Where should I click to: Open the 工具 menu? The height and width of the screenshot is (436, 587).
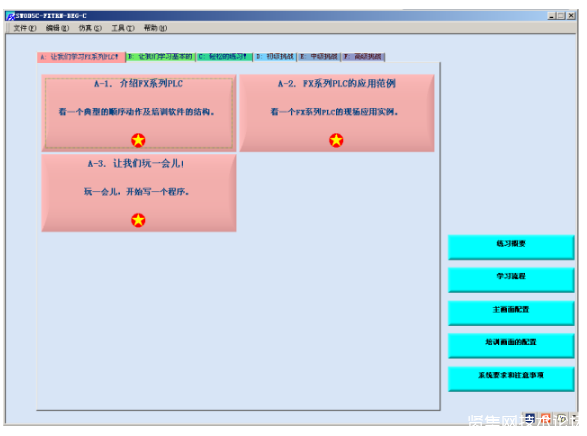123,28
